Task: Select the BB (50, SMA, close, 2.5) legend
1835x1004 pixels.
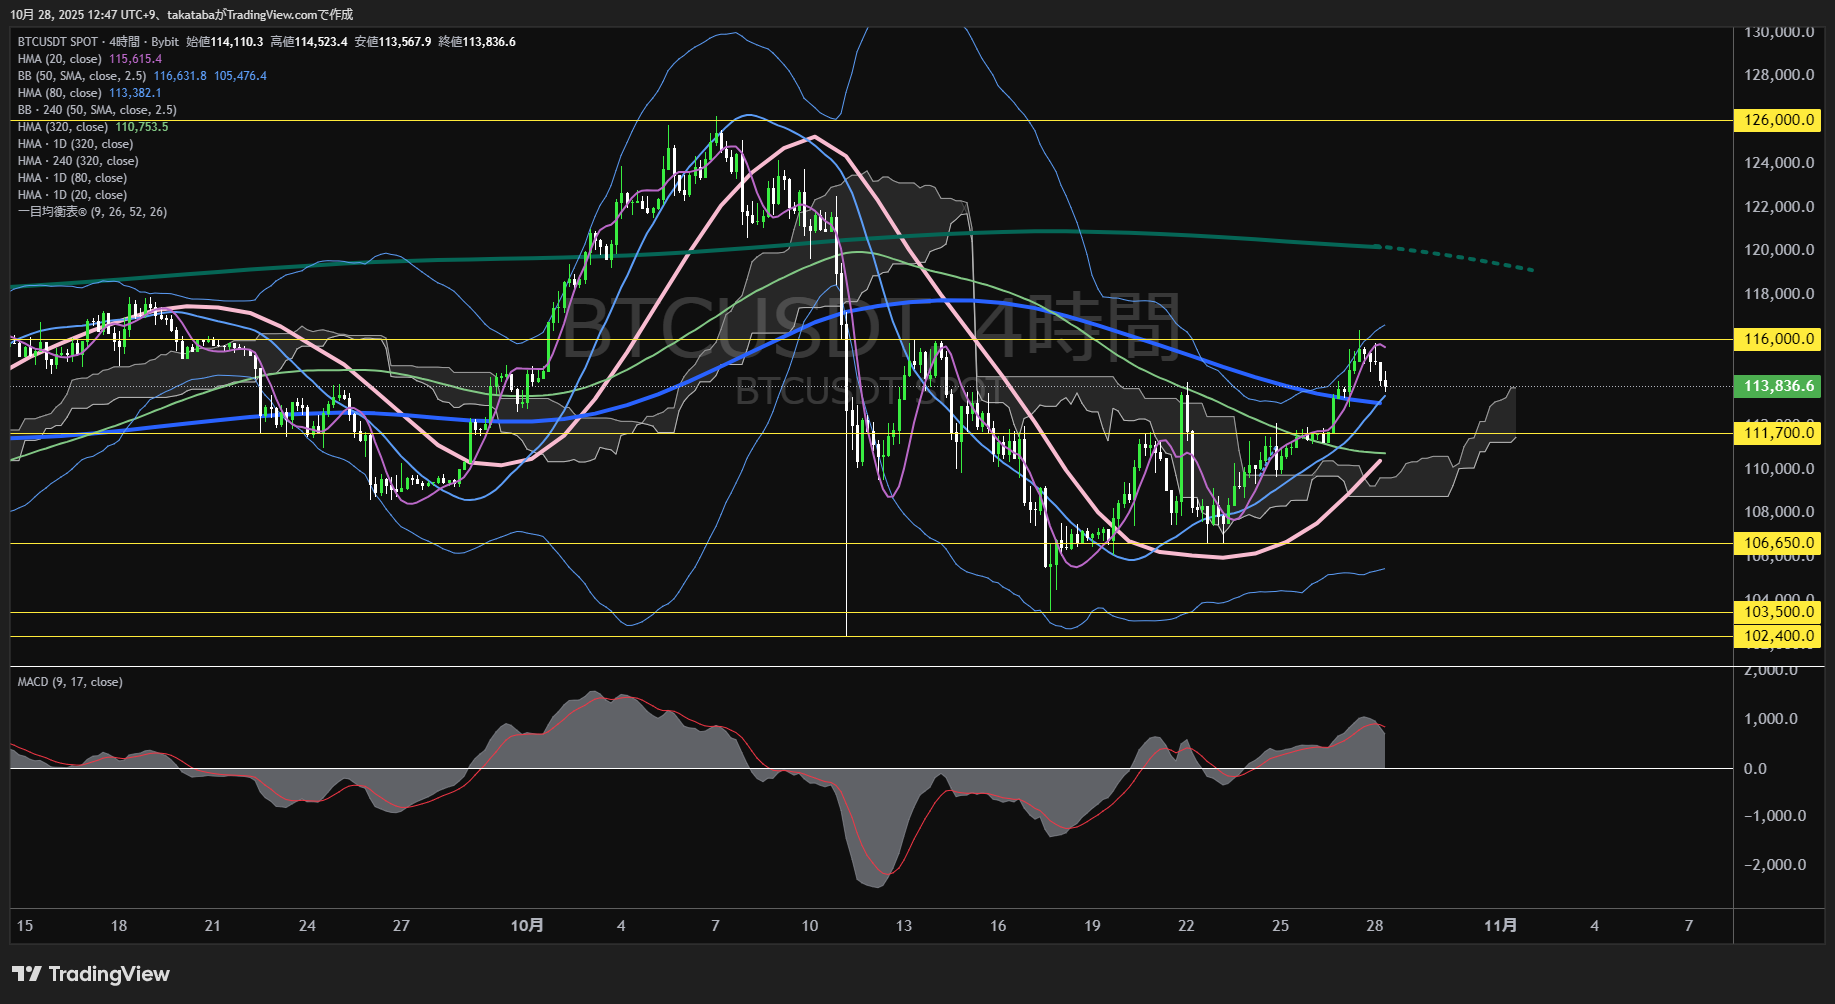Action: point(82,76)
